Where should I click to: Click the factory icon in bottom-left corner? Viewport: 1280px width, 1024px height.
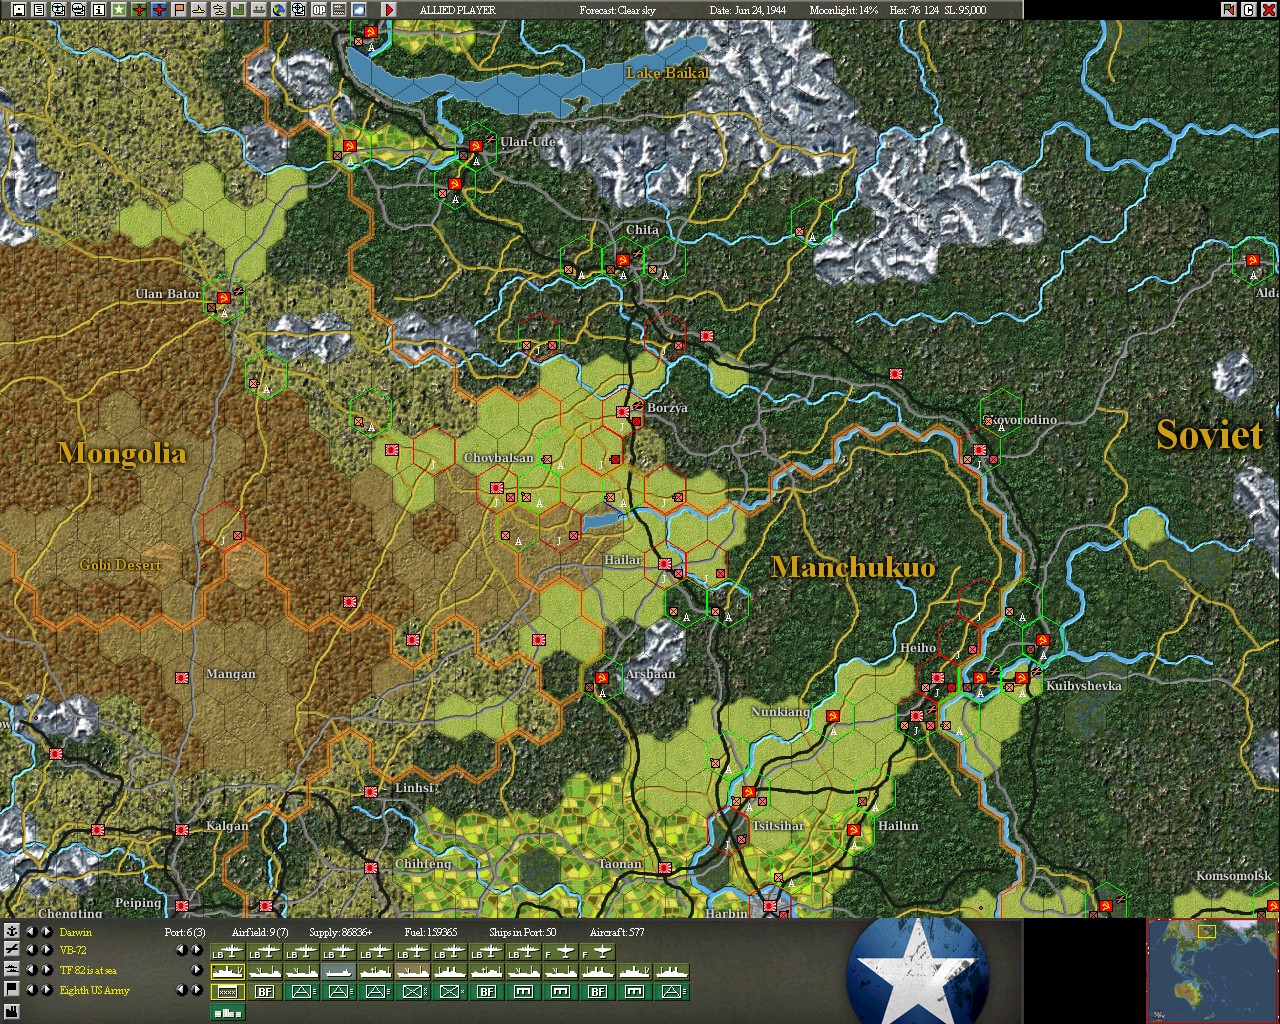click(12, 1011)
